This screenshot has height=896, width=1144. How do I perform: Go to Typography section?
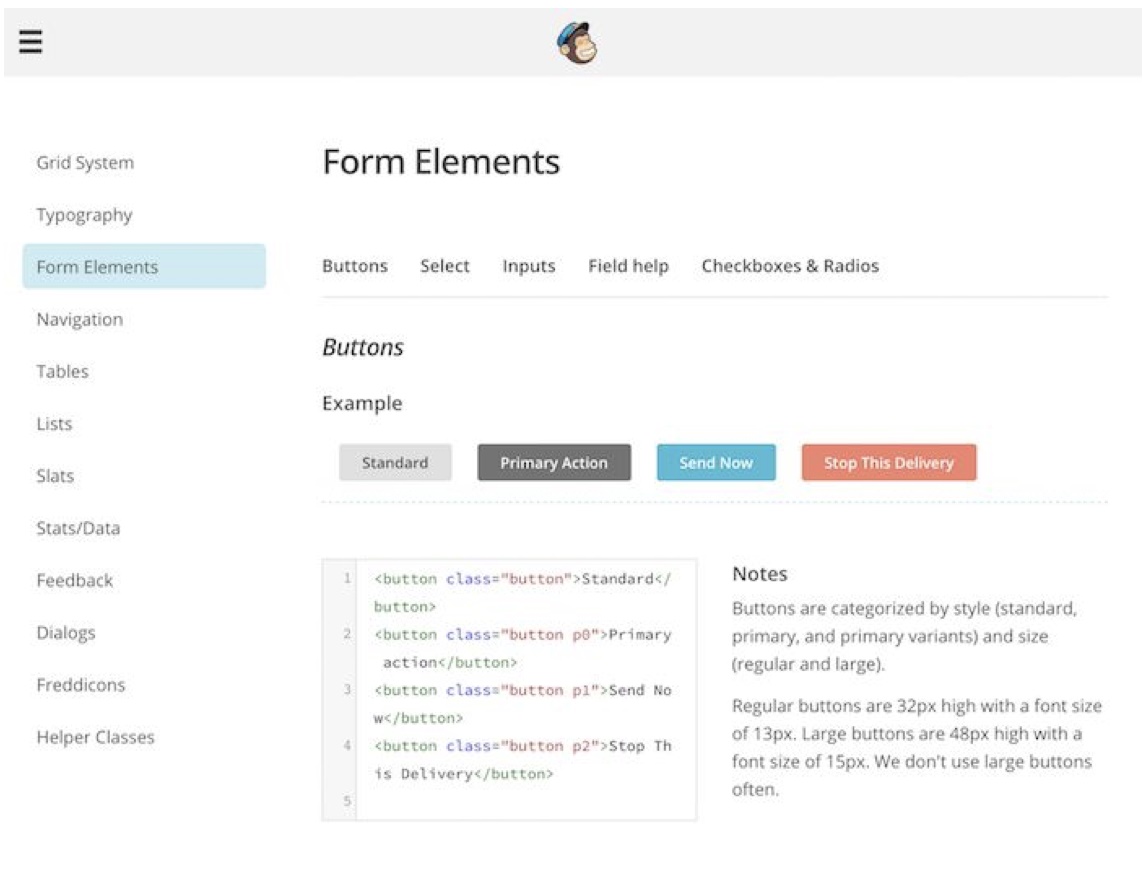[x=85, y=215]
